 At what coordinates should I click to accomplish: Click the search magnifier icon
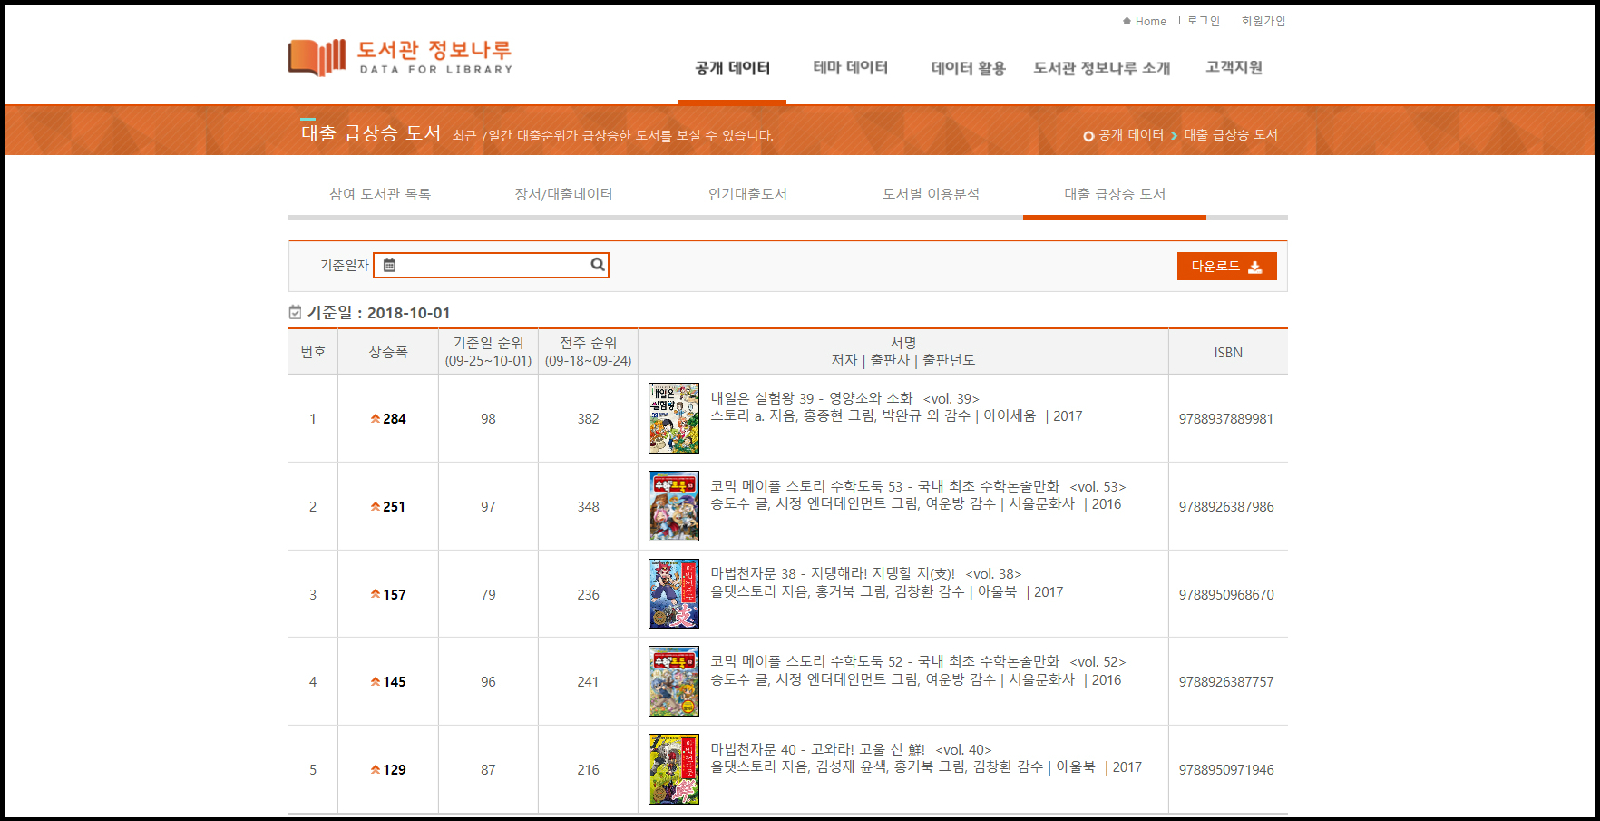[x=597, y=264]
